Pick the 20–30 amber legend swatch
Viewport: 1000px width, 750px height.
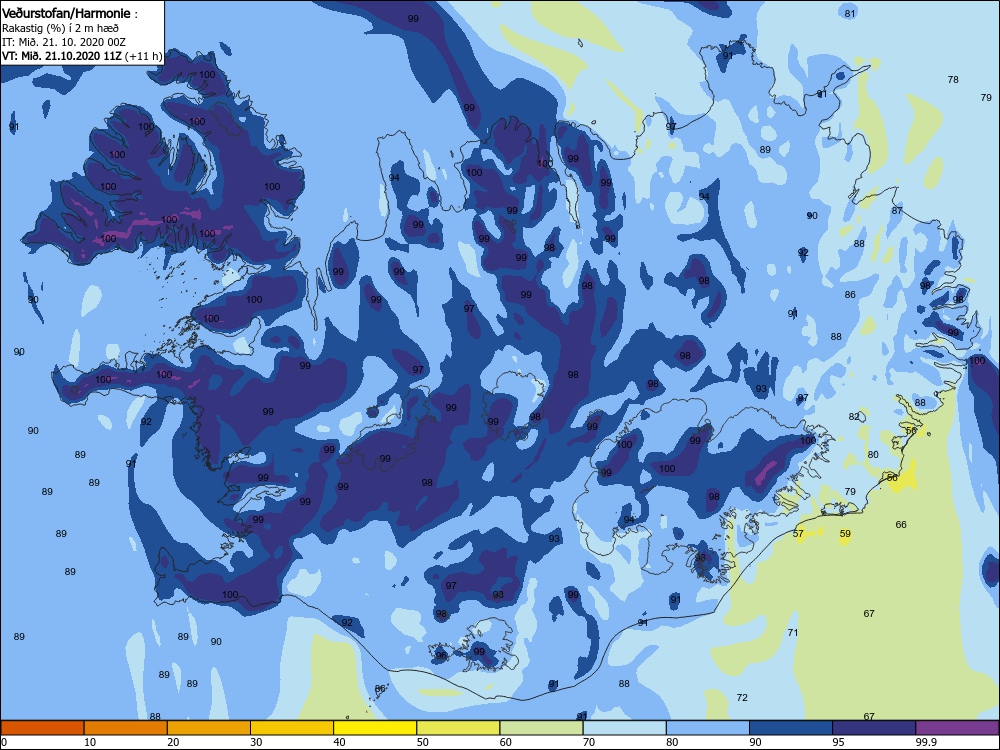pyautogui.click(x=209, y=728)
